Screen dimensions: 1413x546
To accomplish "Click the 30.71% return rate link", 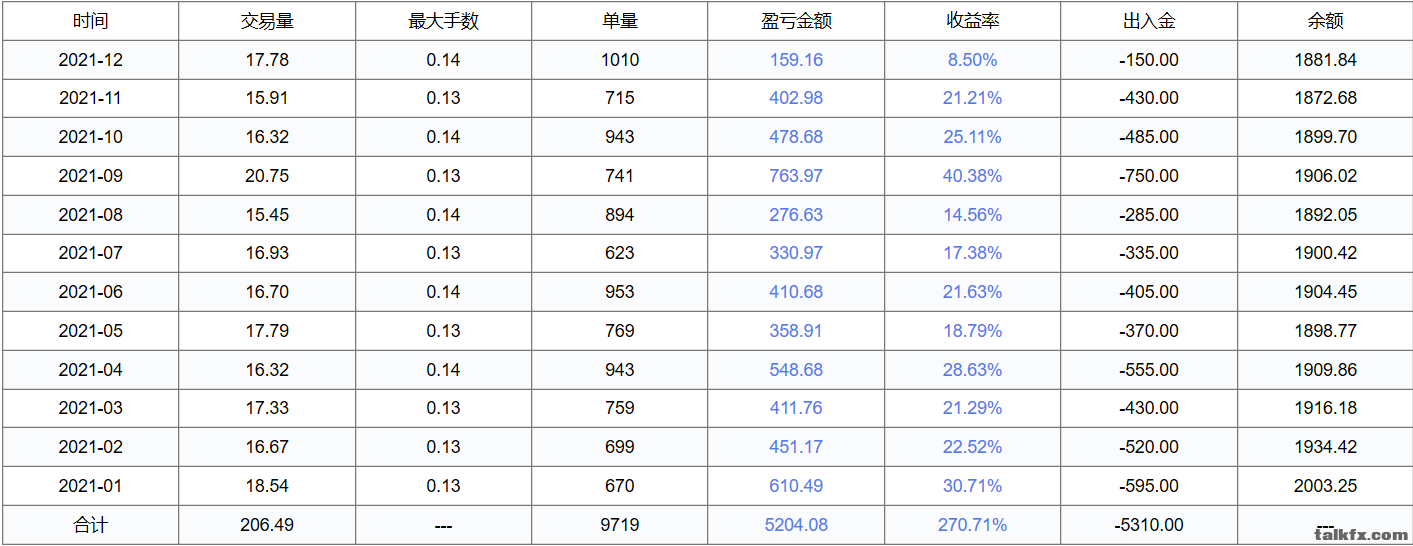I will [973, 486].
